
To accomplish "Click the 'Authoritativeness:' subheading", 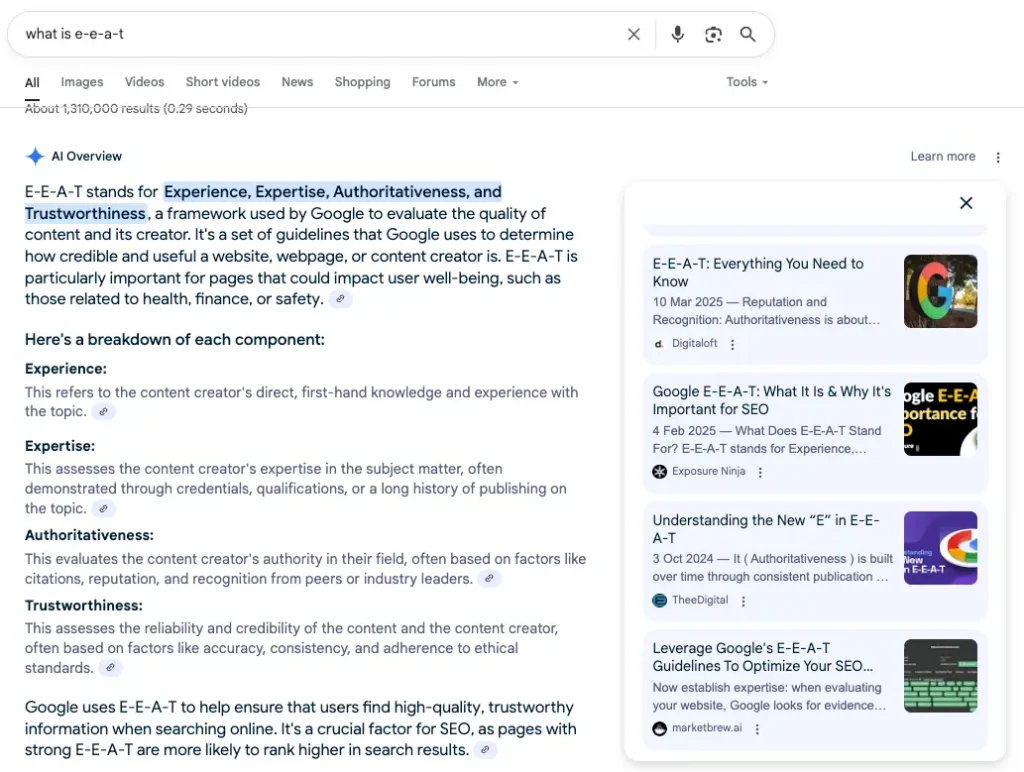I will (x=89, y=536).
